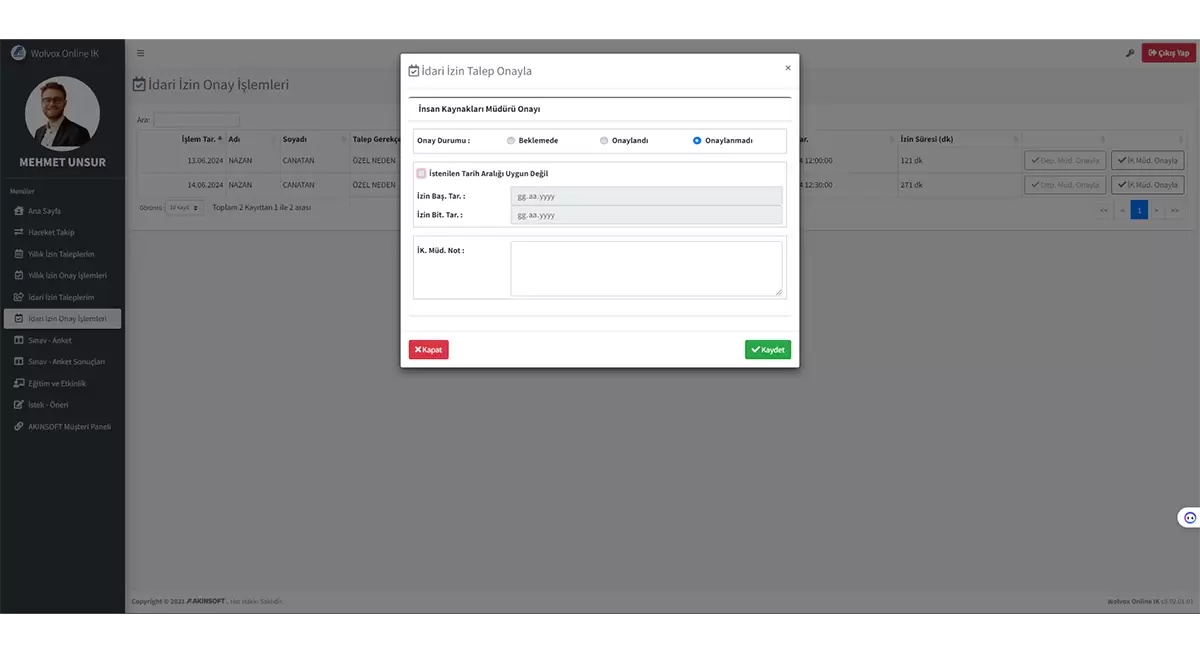Select the Onaylandı radio button
This screenshot has height=653, width=1200.
point(604,141)
